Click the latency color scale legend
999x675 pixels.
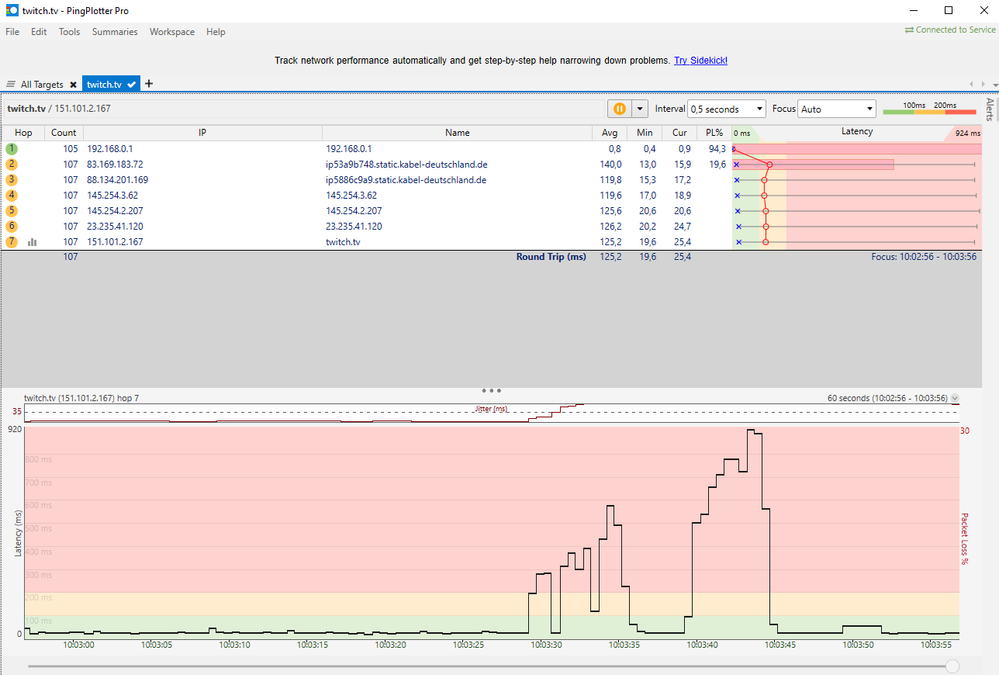click(x=930, y=108)
